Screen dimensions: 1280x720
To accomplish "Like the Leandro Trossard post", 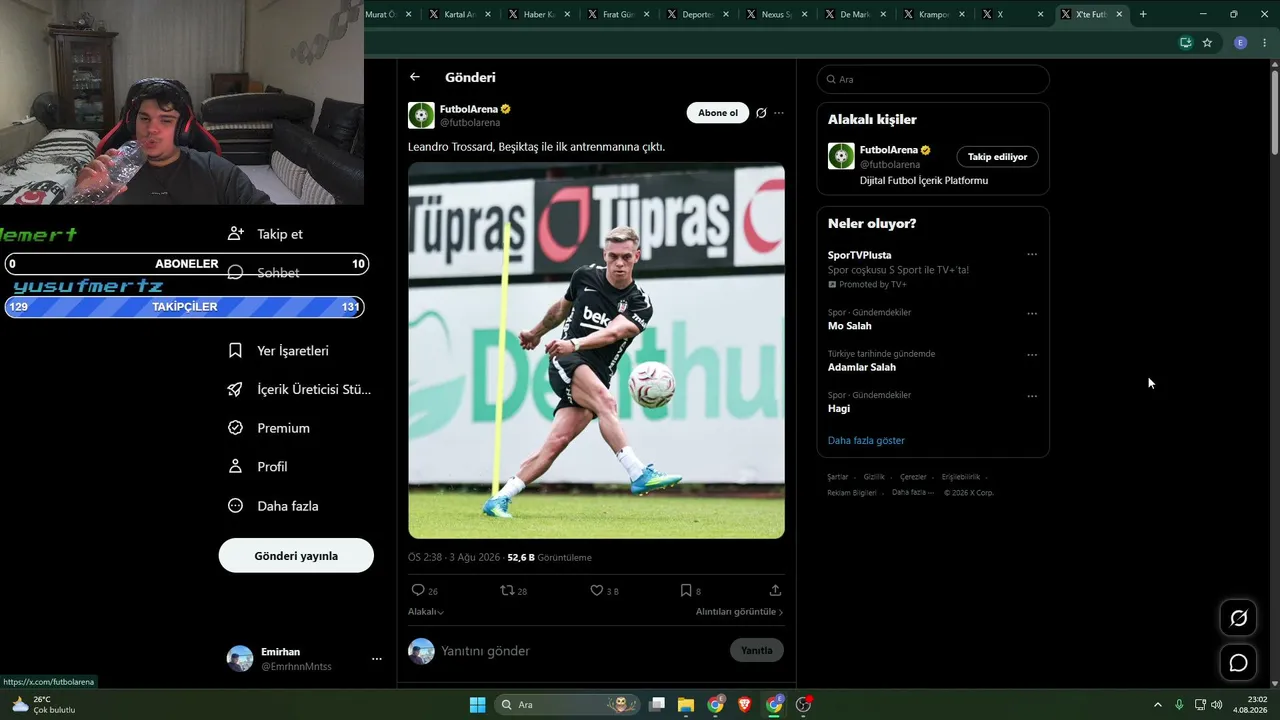I will click(x=597, y=590).
